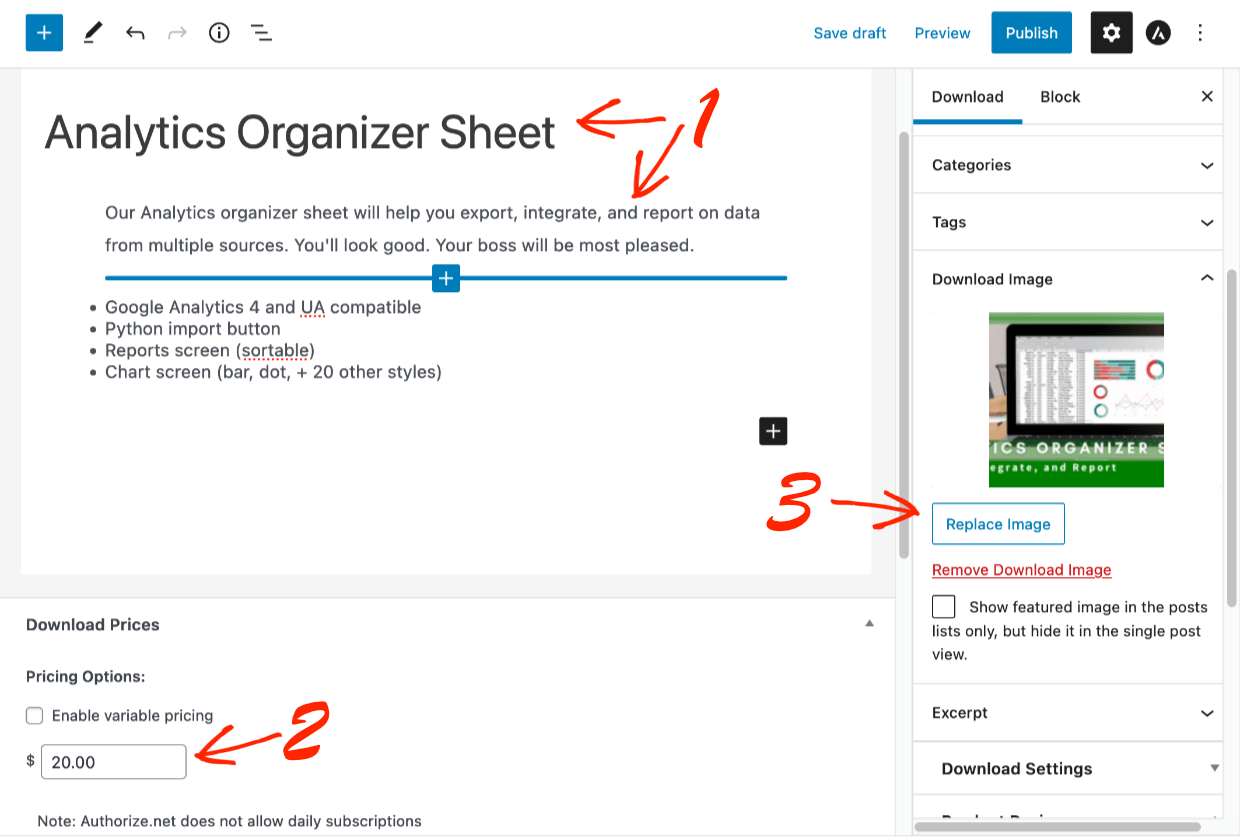View document details information icon
This screenshot has height=837, width=1240.
[219, 32]
